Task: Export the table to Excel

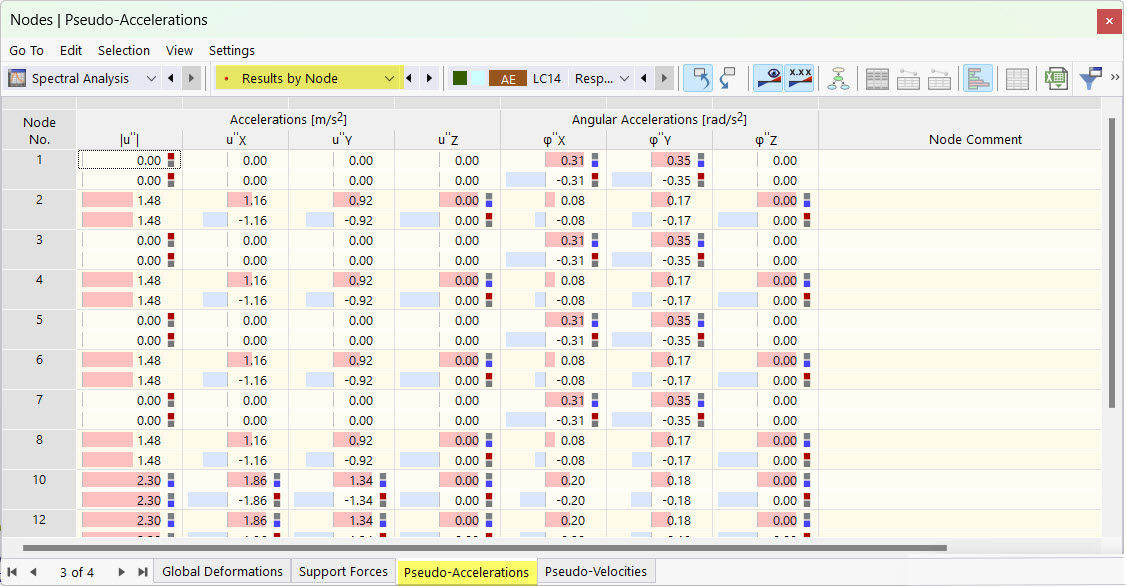Action: (1056, 78)
